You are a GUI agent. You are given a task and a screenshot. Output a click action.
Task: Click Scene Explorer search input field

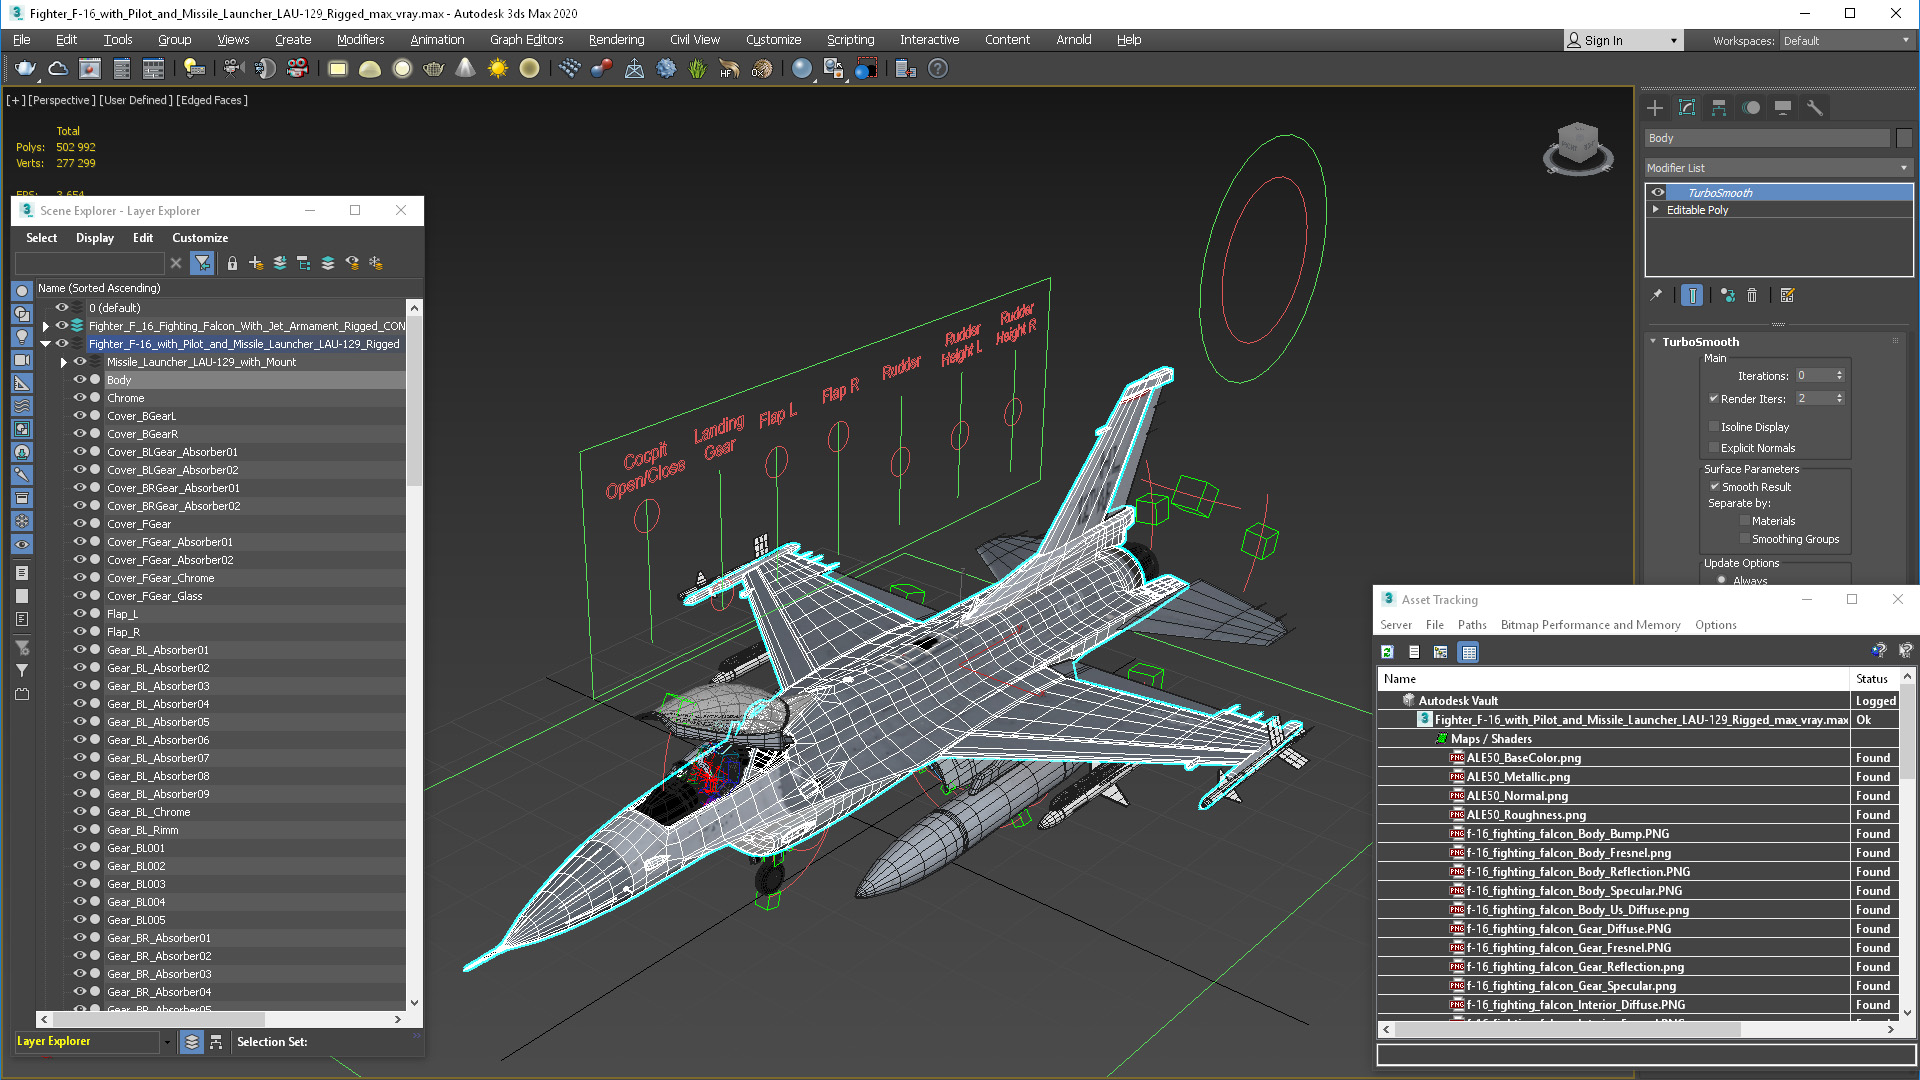89,263
